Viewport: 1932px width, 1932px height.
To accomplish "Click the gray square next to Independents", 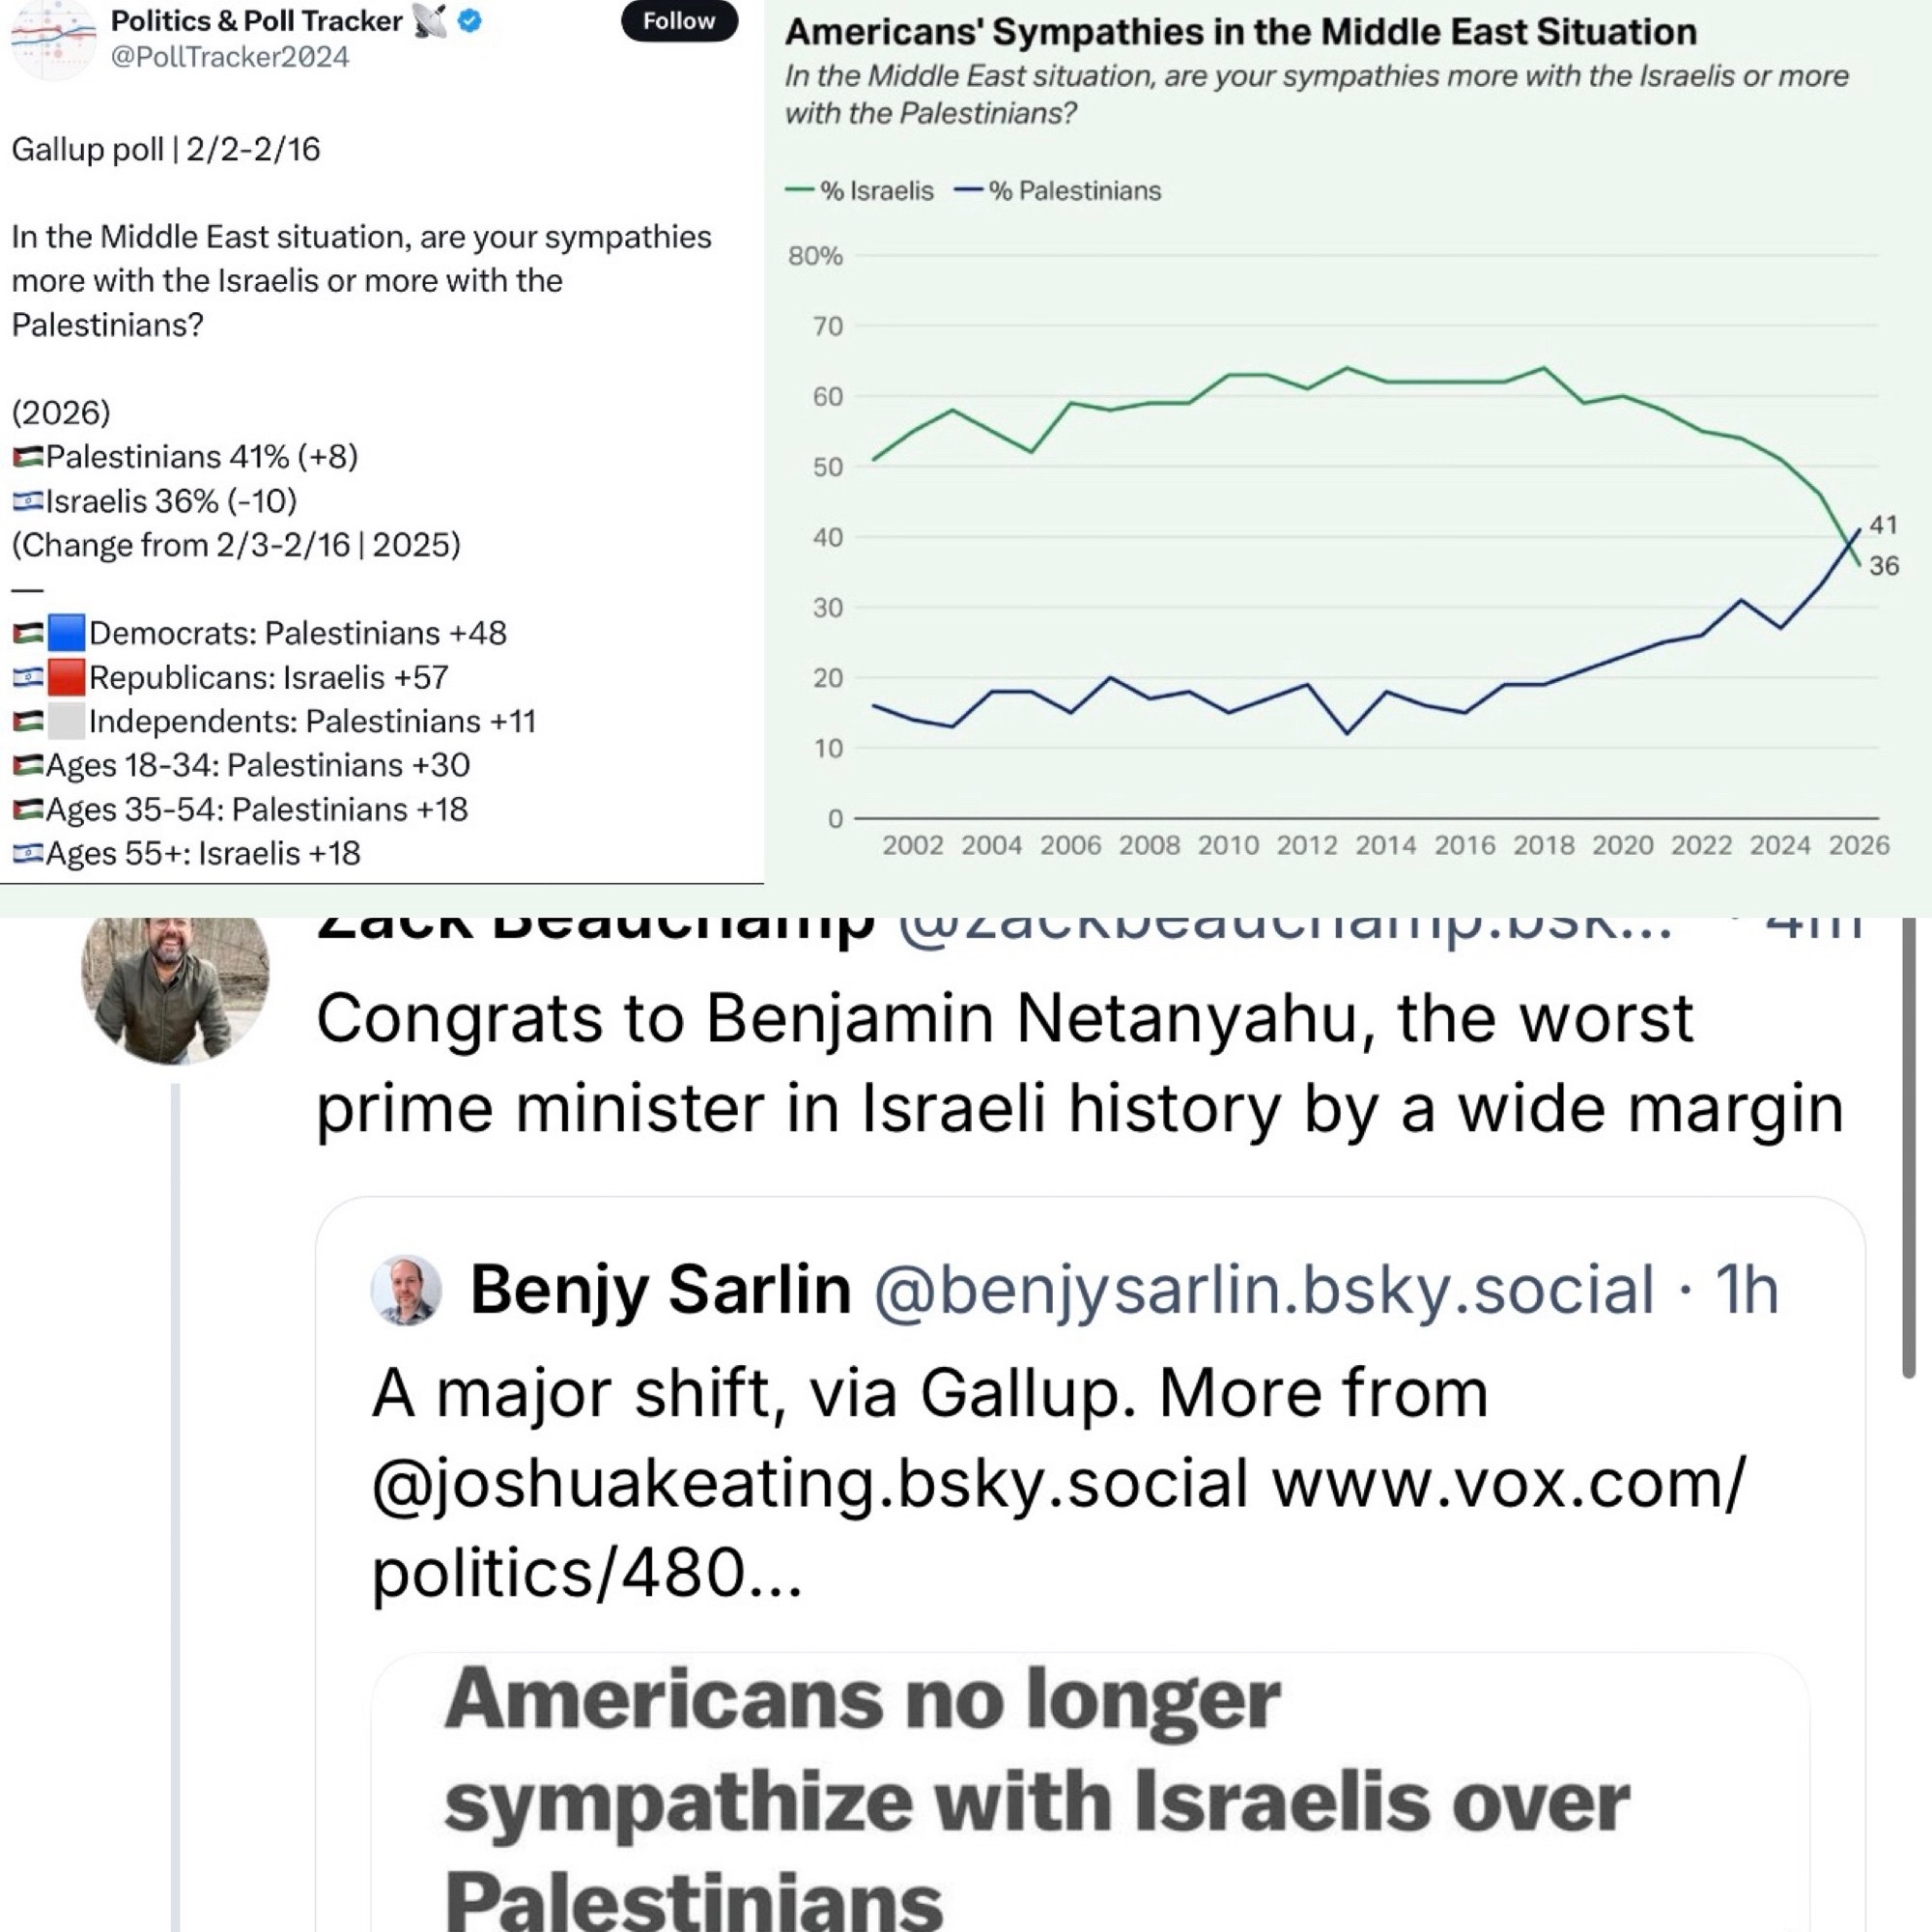I will coord(66,721).
